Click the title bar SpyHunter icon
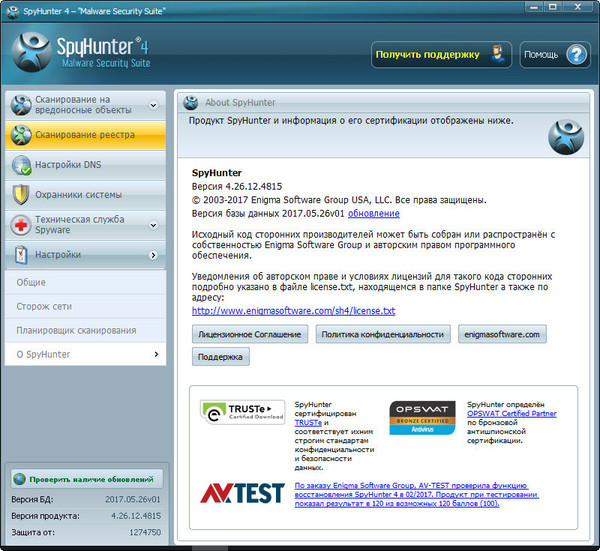Image resolution: width=600 pixels, height=551 pixels. pyautogui.click(x=13, y=11)
